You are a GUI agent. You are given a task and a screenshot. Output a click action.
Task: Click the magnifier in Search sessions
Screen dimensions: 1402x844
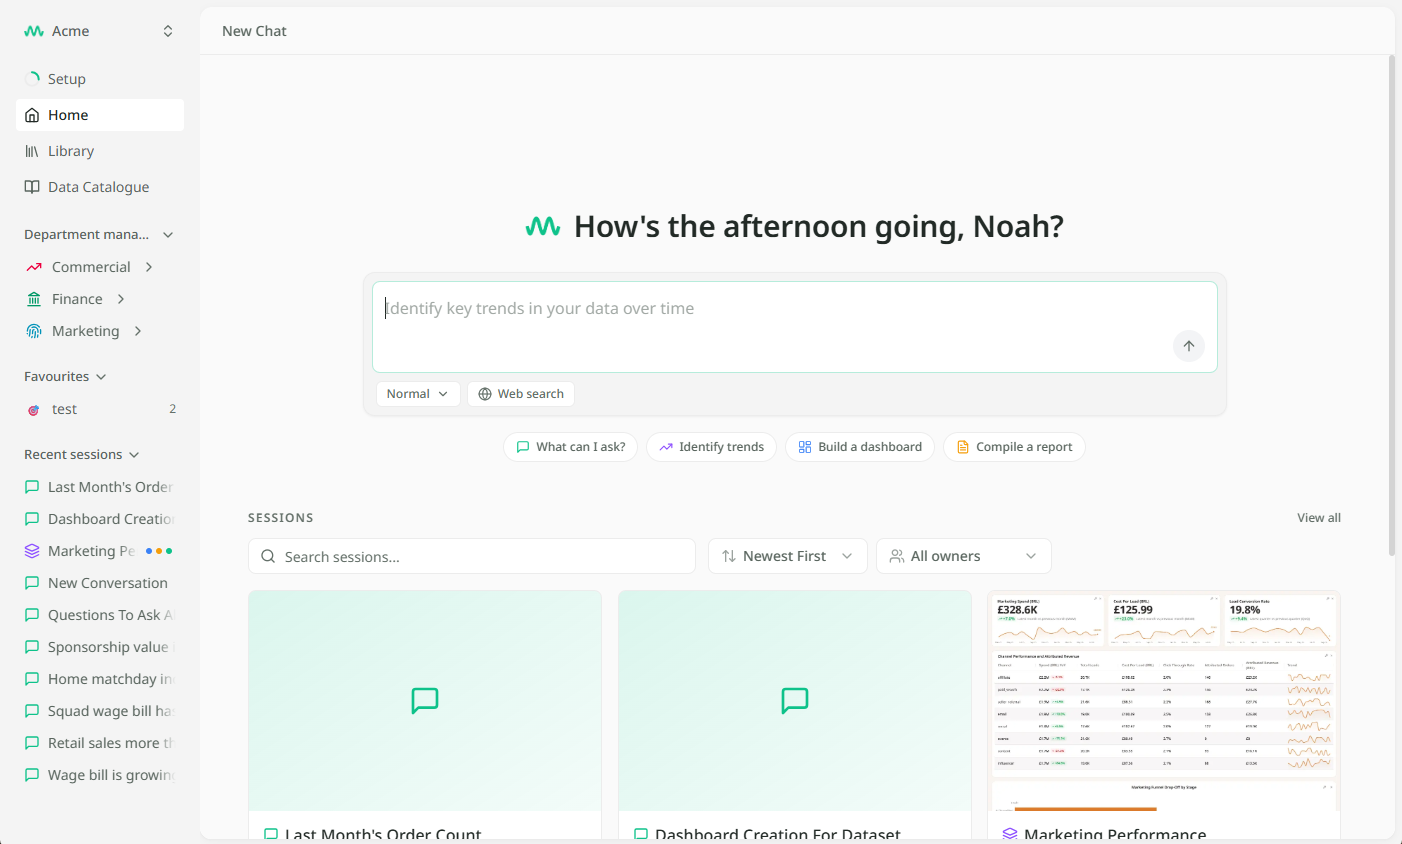(268, 556)
